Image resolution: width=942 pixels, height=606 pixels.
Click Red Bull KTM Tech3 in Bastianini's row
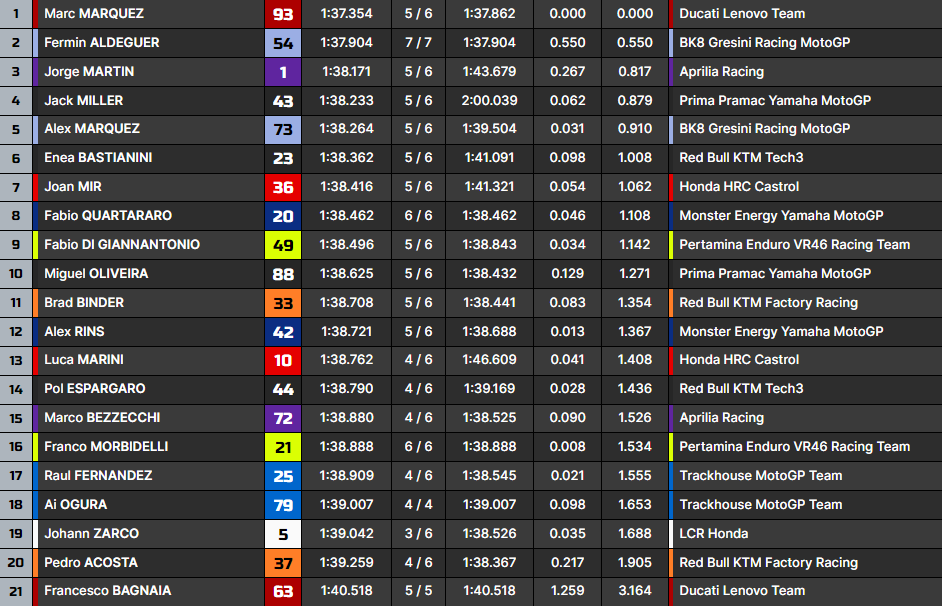click(x=741, y=158)
